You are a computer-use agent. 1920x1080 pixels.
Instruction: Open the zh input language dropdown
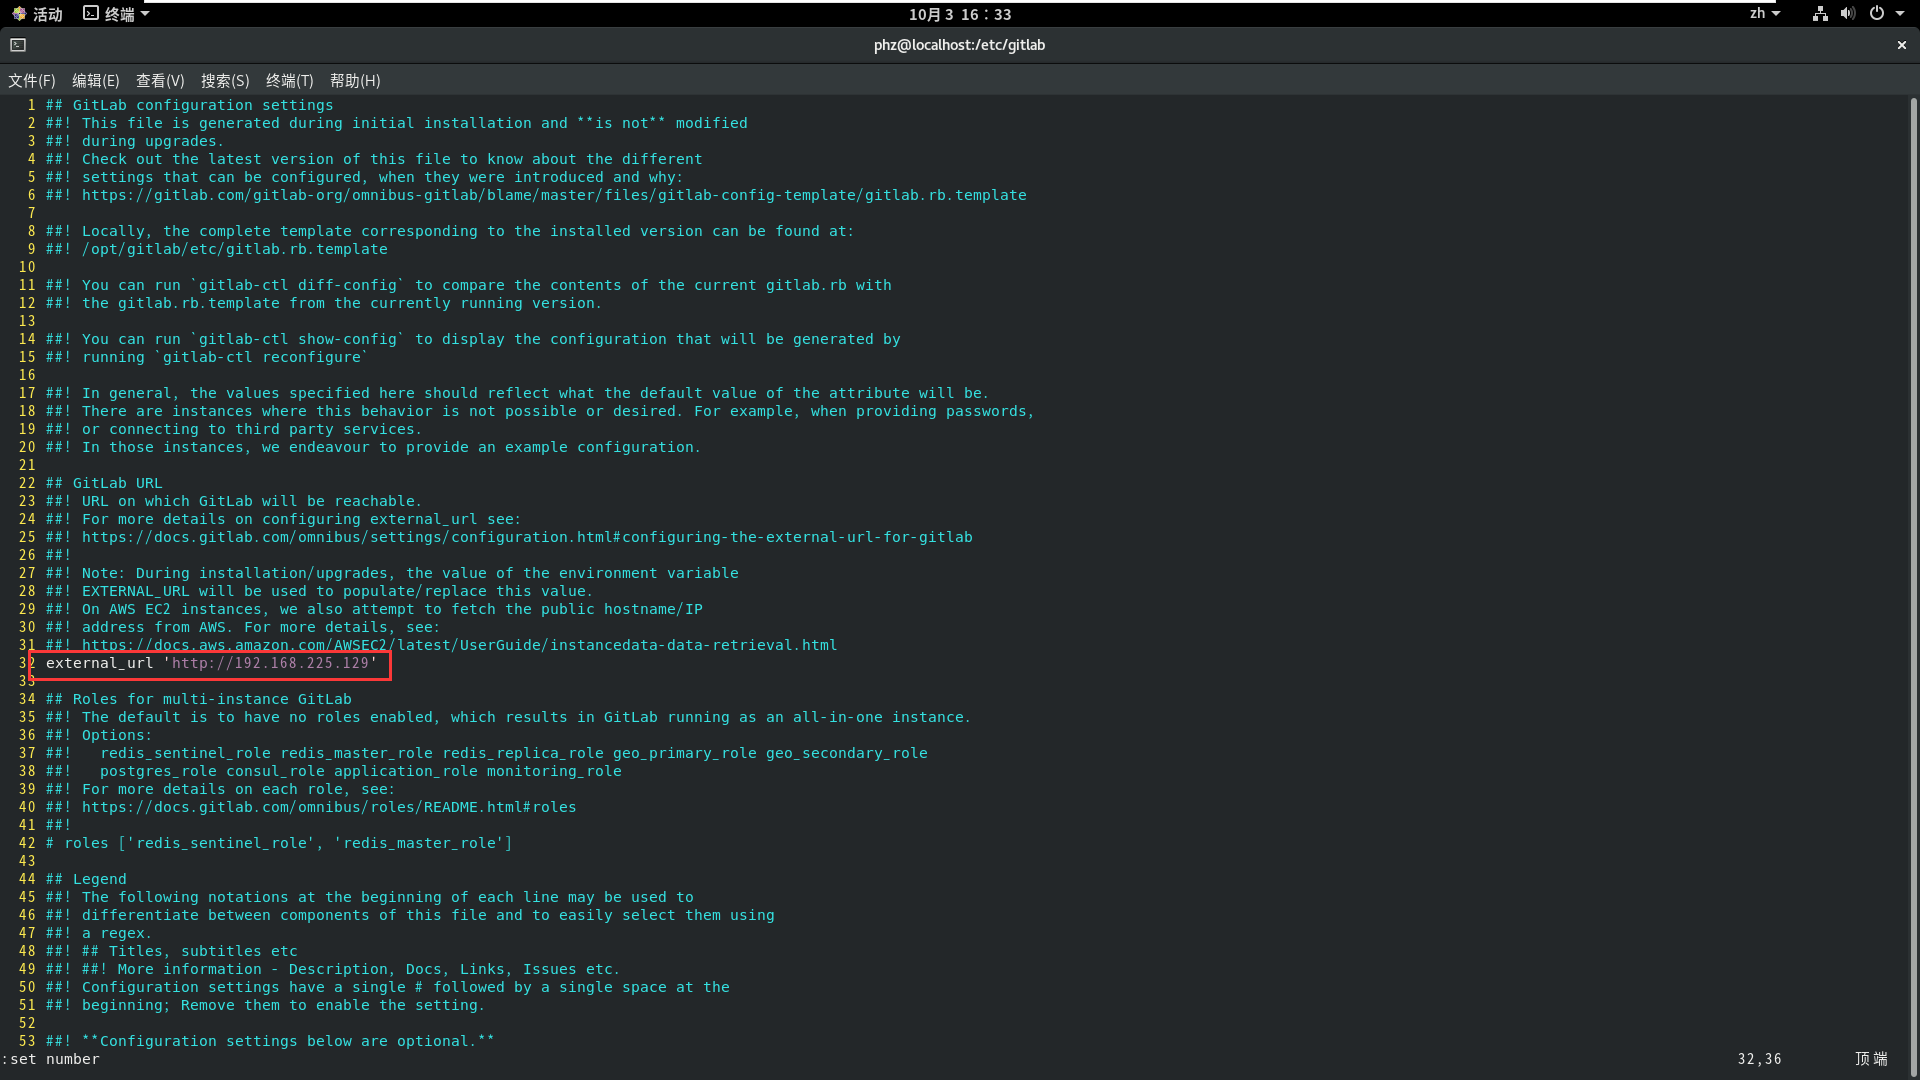point(1764,14)
